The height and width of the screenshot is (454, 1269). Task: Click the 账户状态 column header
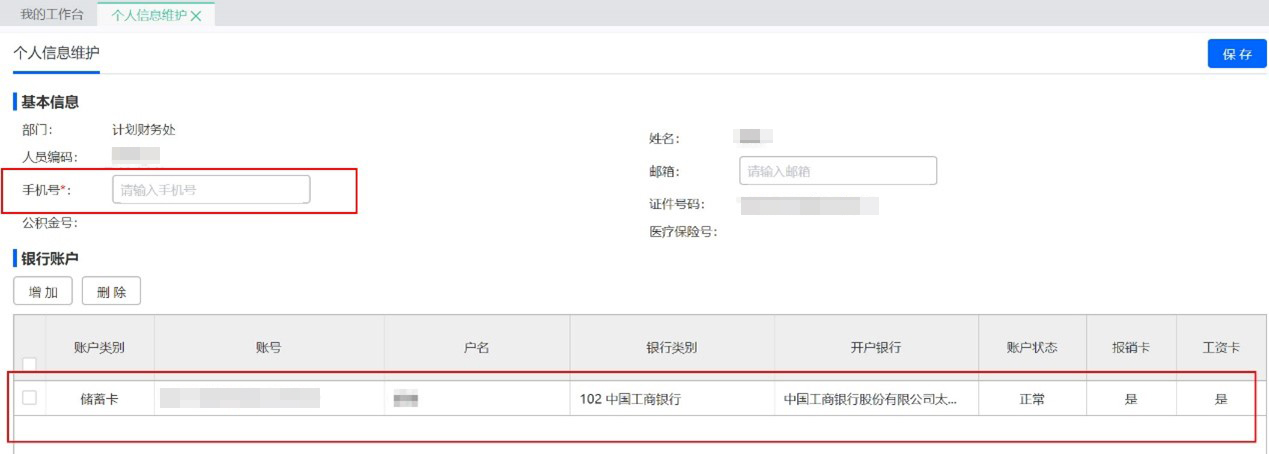[1032, 348]
